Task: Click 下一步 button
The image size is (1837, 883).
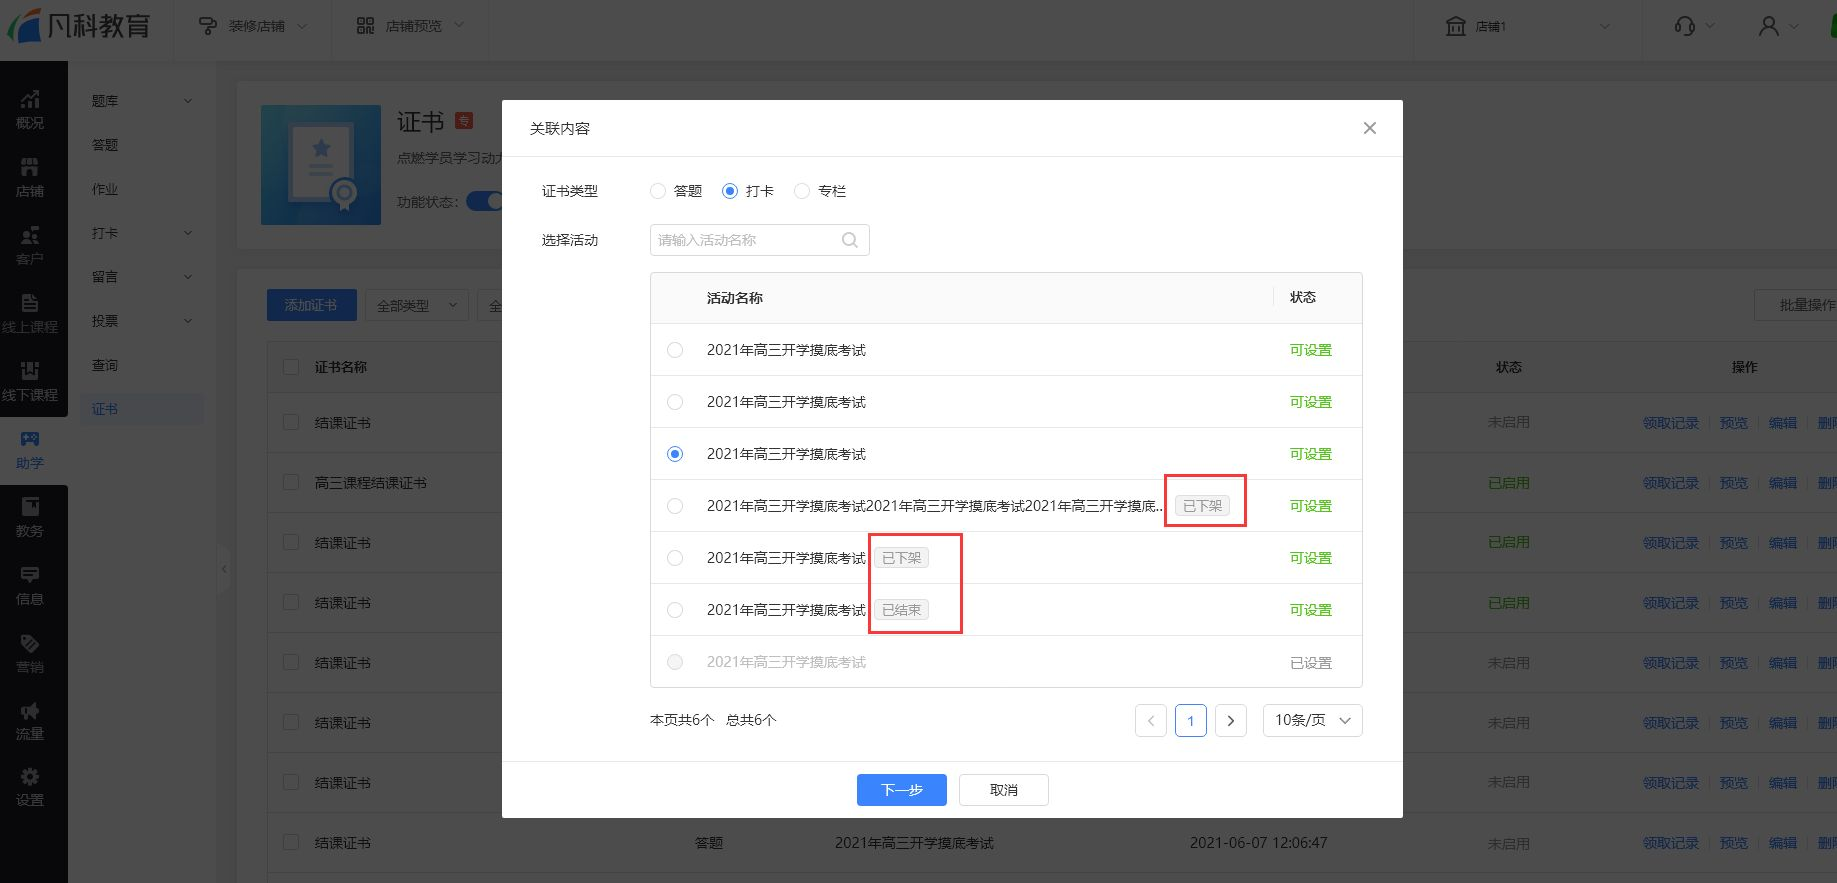Action: click(x=902, y=790)
